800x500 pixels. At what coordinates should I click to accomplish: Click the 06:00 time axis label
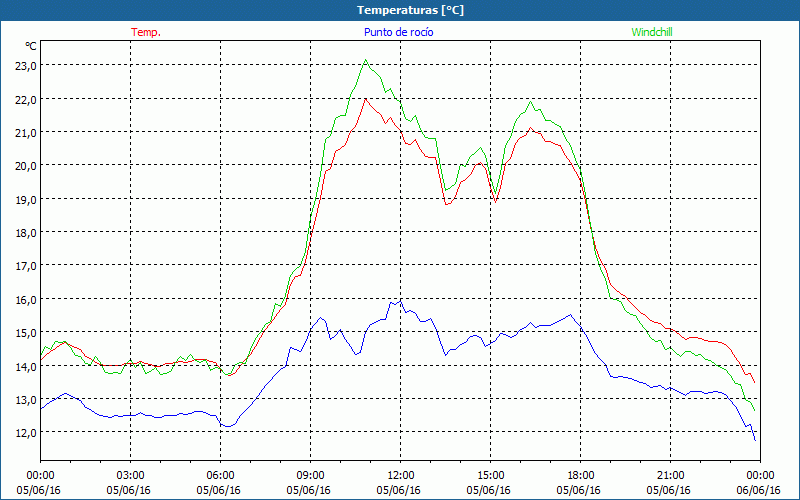[220, 475]
